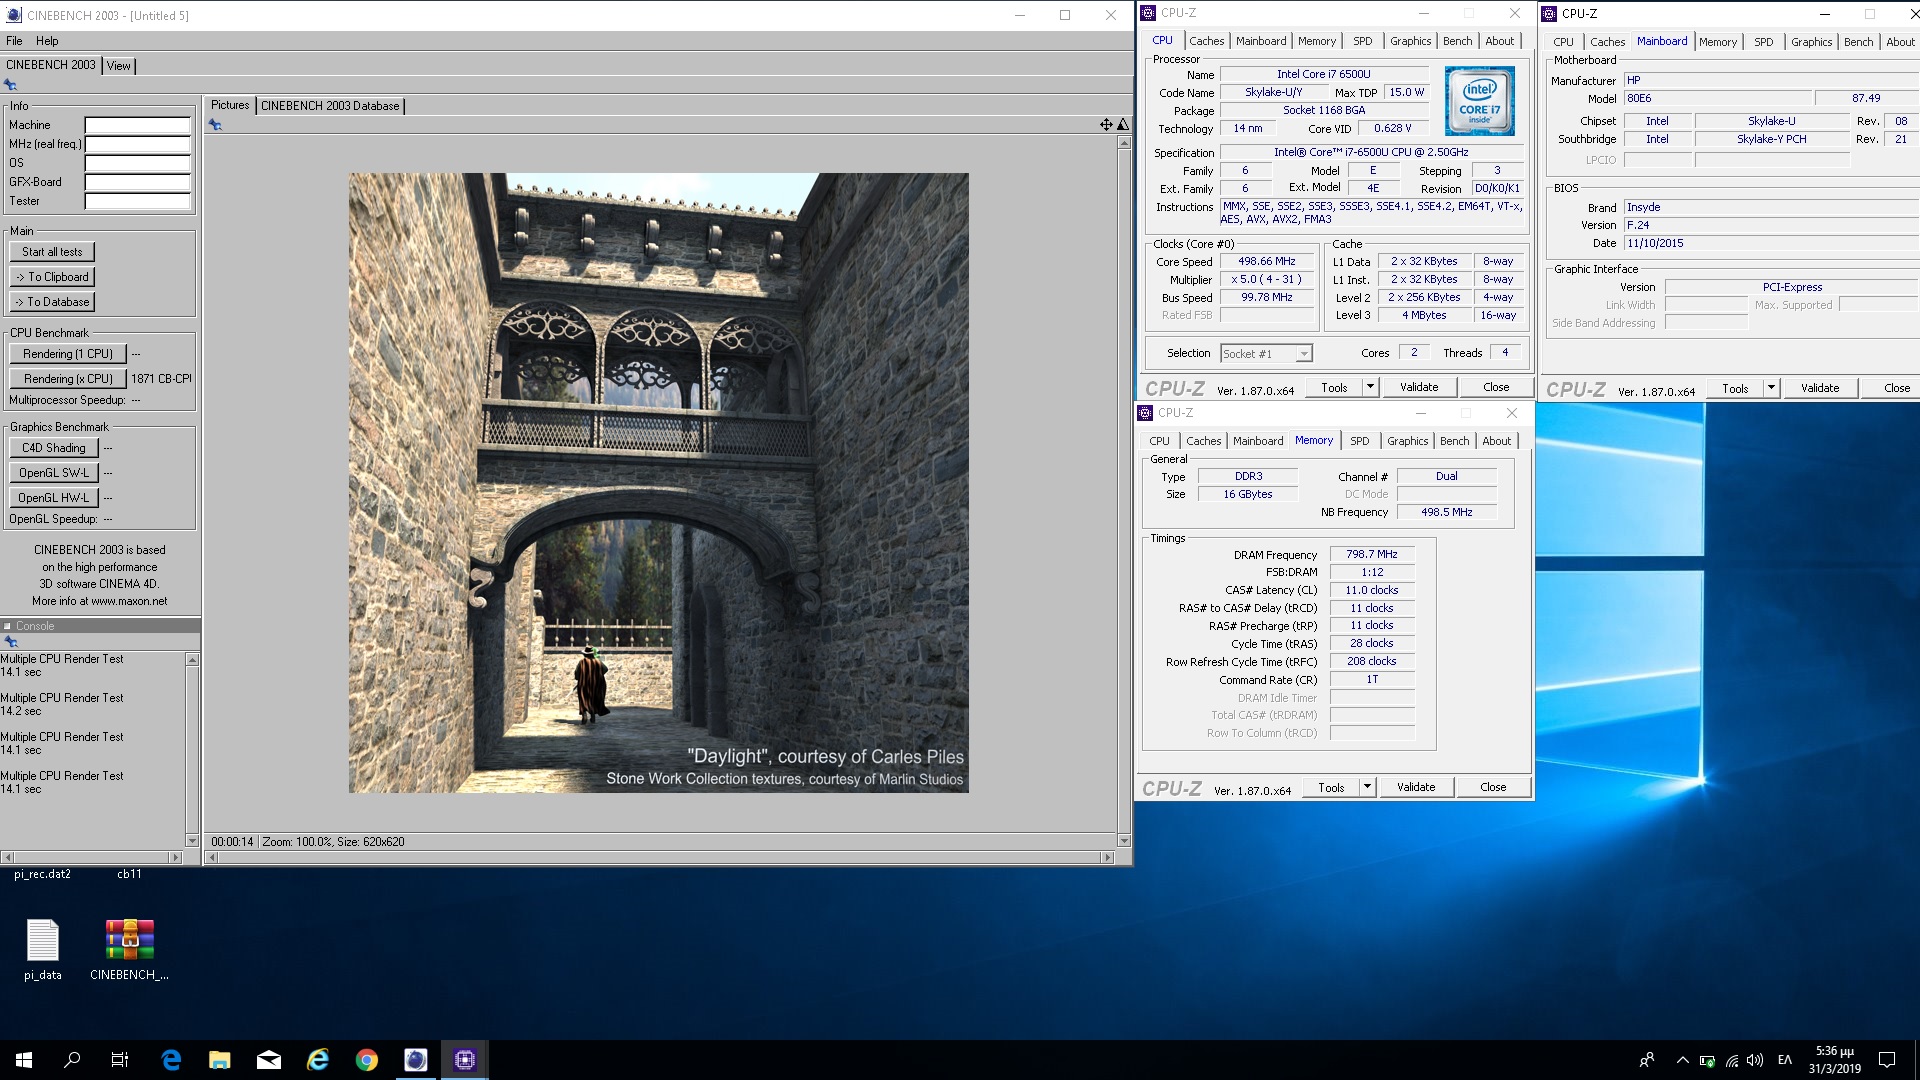1920x1080 pixels.
Task: Click picture viewer horizontal scrollbar right arrow
Action: coord(1107,857)
